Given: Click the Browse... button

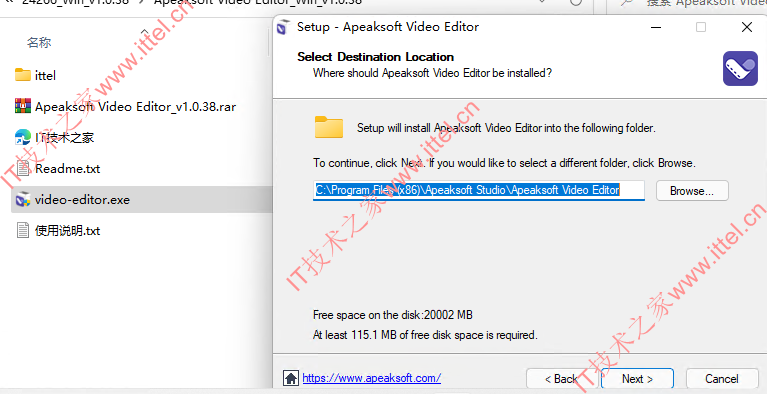Looking at the screenshot, I should [x=692, y=190].
